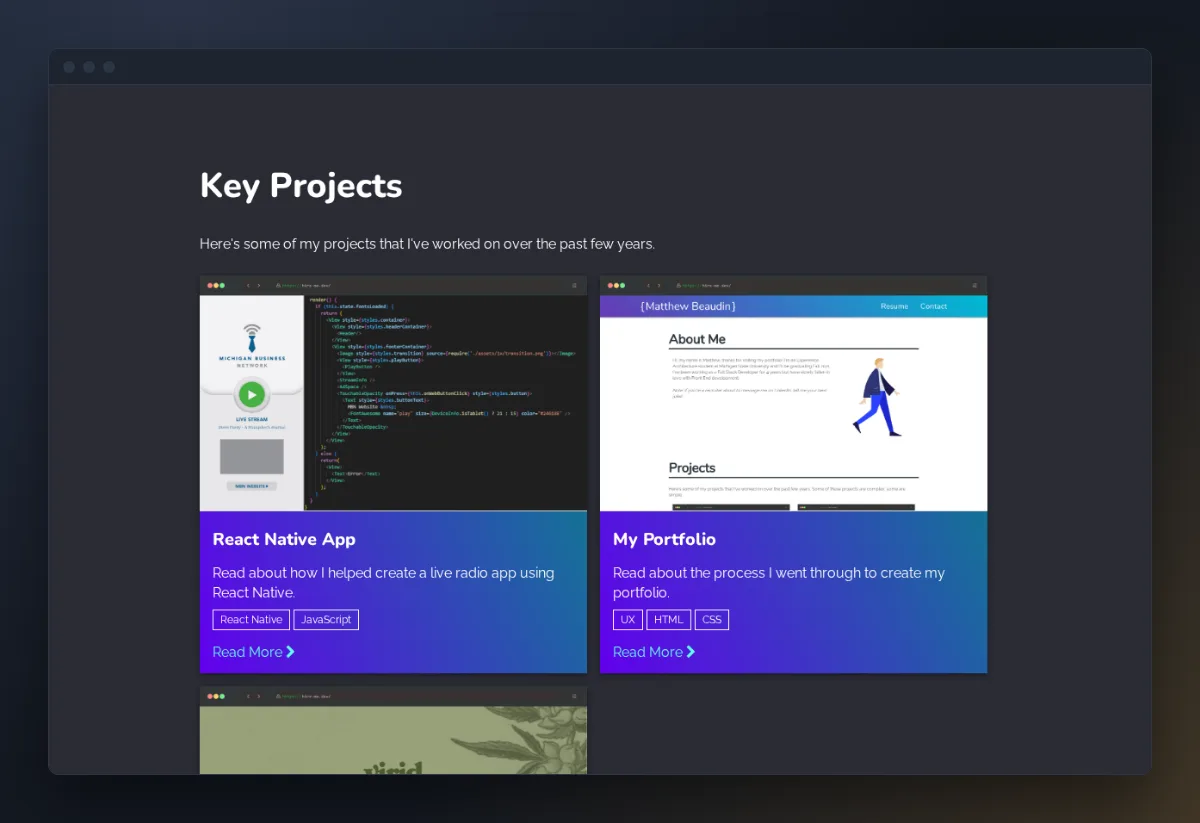Click Read More on React Native App card

click(253, 652)
